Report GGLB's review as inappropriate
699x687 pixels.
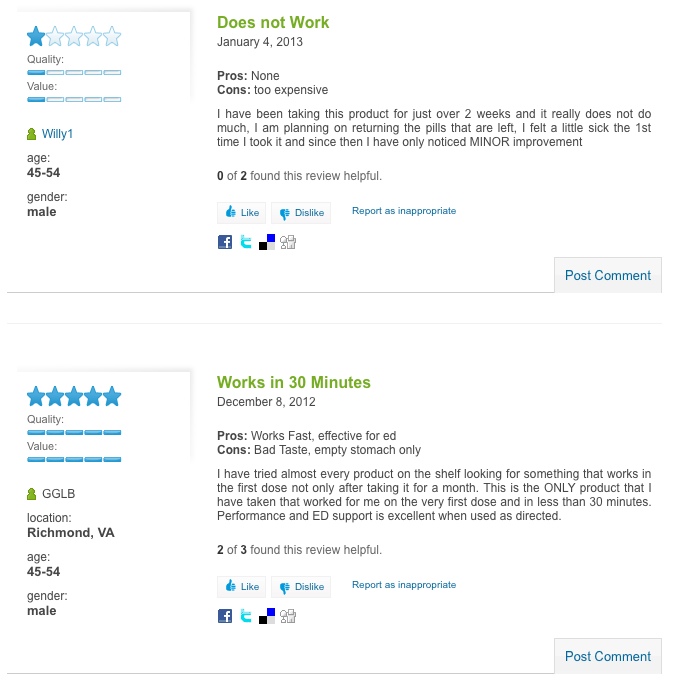click(404, 585)
